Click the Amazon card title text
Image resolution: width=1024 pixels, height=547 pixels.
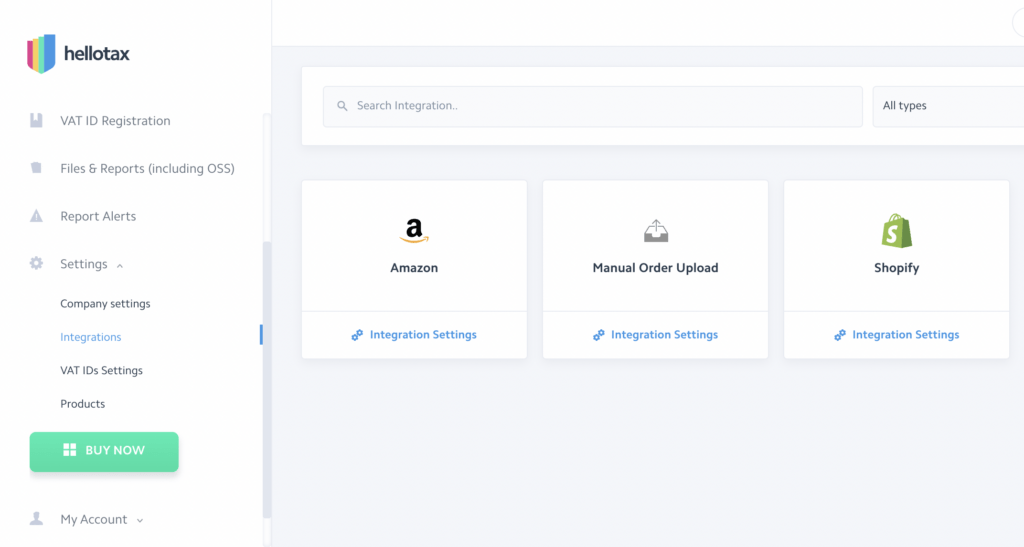414,268
